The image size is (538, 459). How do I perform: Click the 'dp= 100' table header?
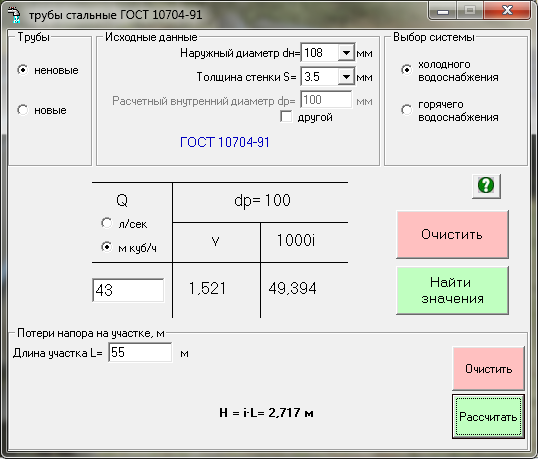[262, 200]
